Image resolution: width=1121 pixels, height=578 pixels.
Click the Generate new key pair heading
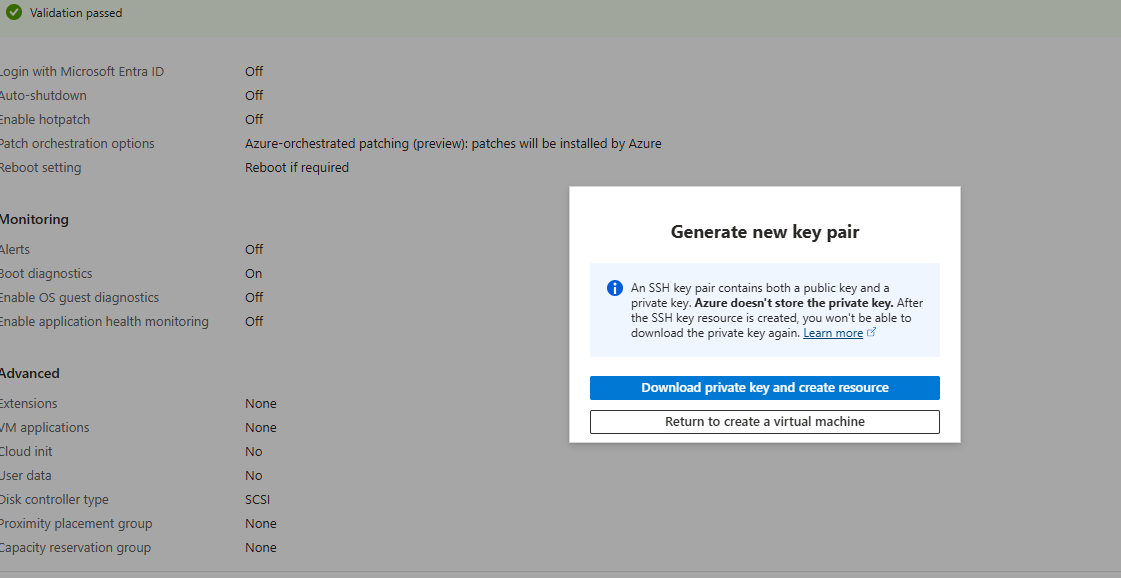(764, 232)
